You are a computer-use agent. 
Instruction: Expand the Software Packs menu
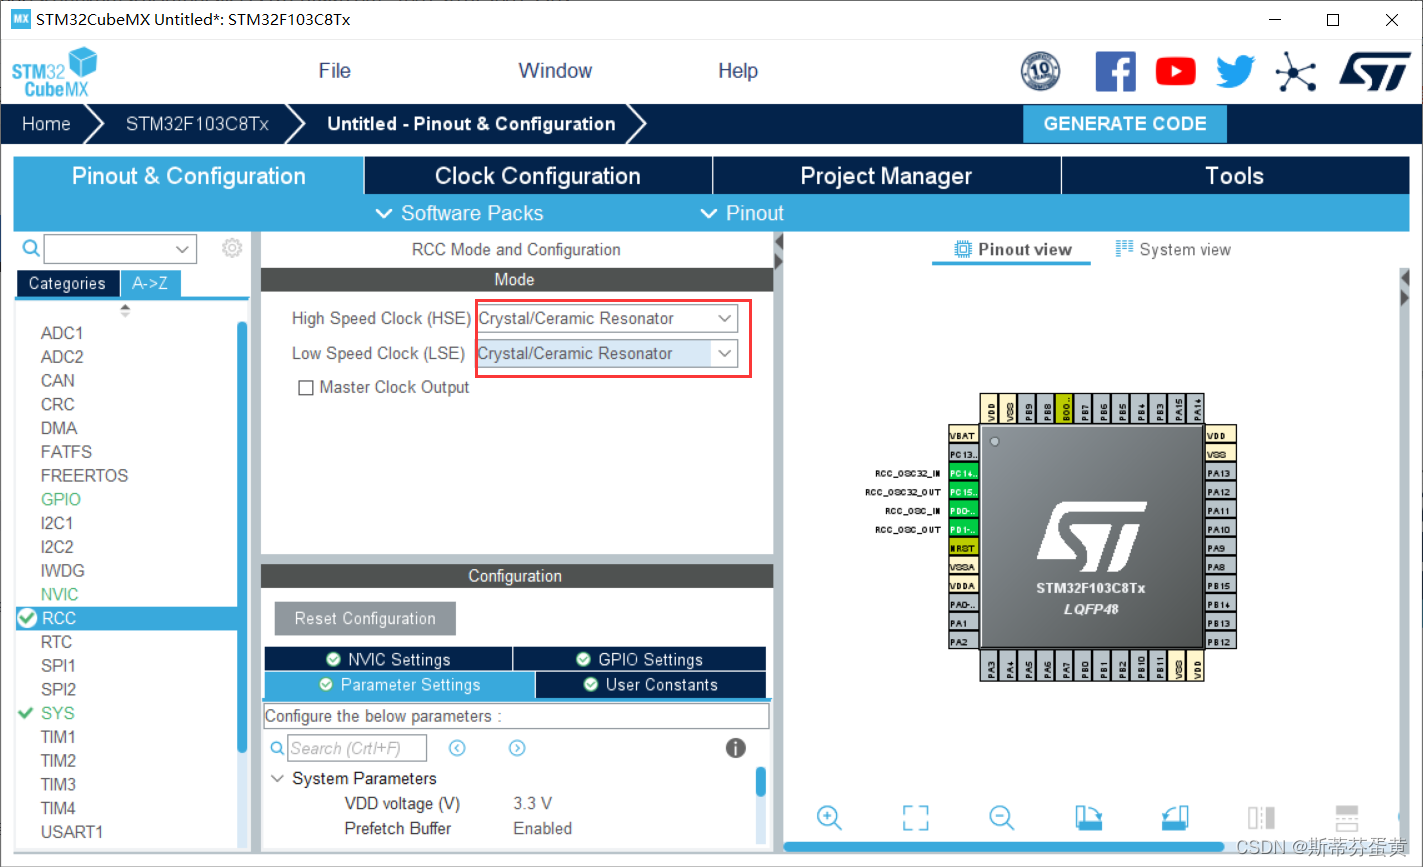(459, 213)
